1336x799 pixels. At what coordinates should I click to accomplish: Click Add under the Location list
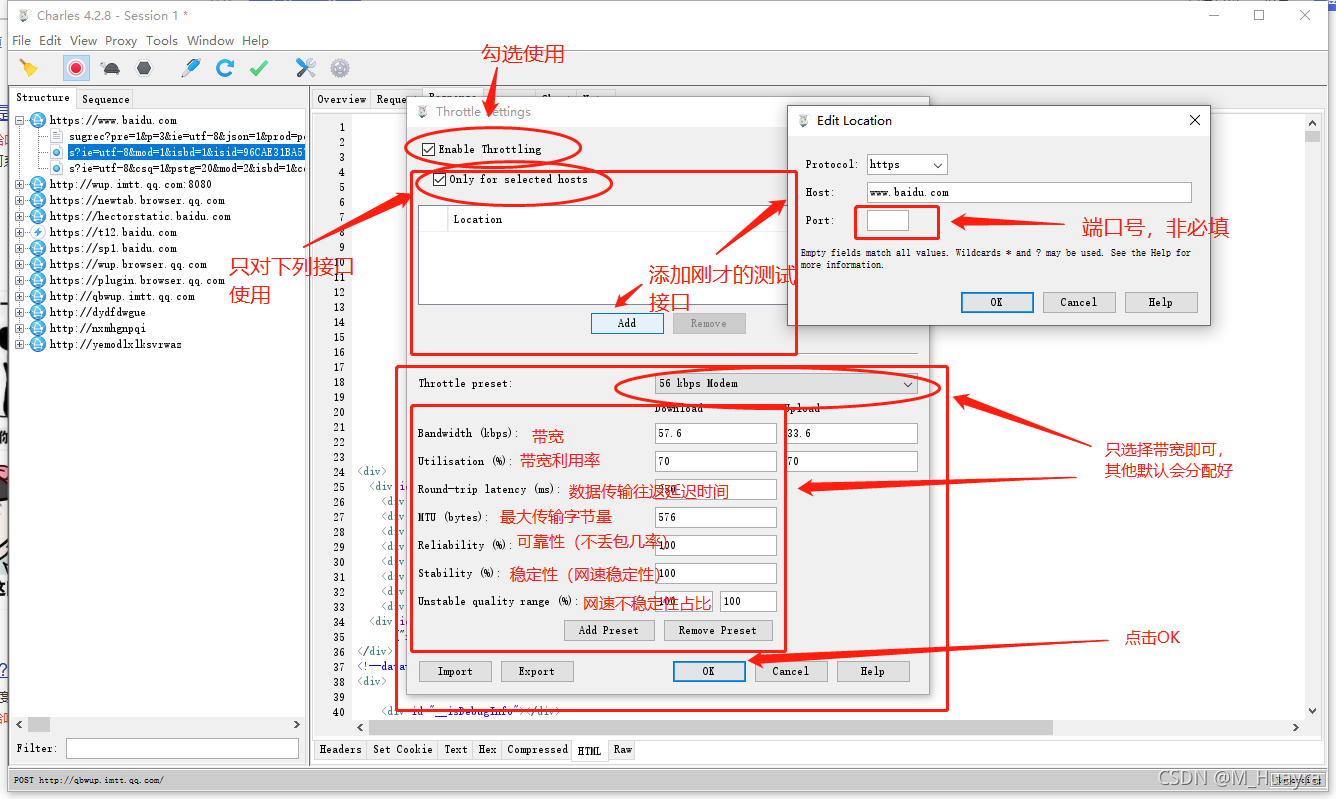coord(627,323)
